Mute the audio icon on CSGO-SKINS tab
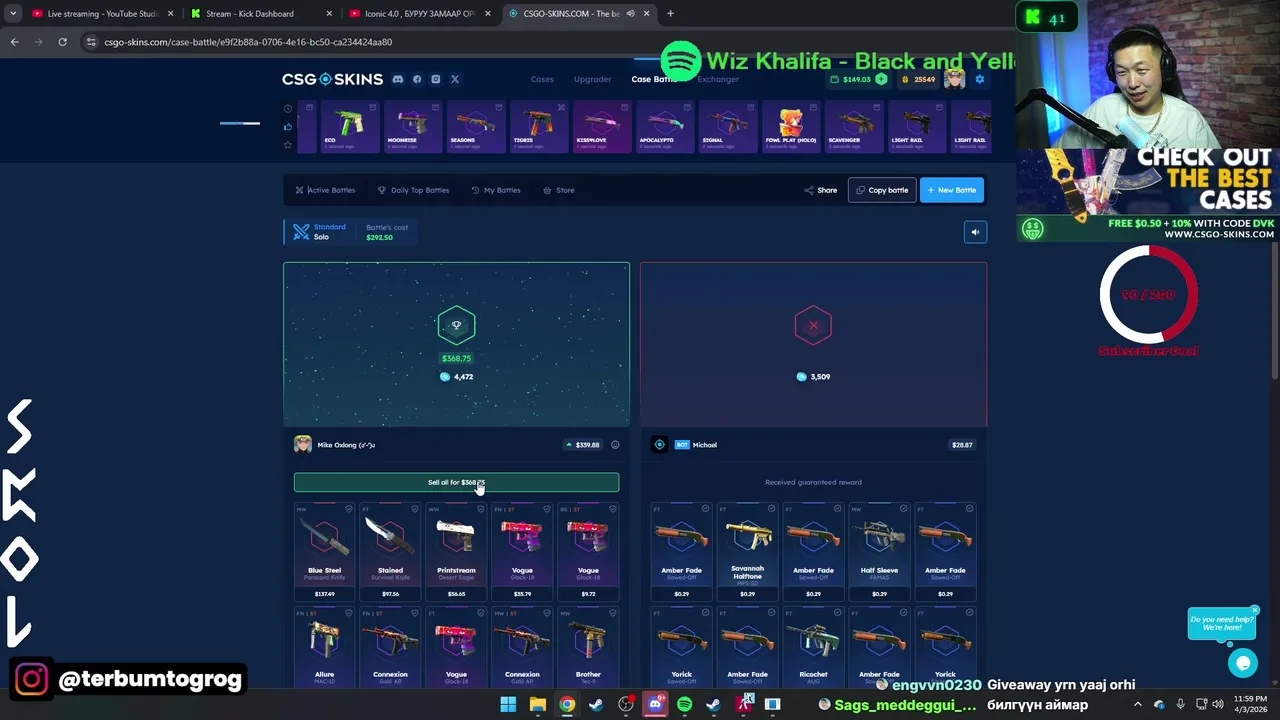 tap(630, 14)
